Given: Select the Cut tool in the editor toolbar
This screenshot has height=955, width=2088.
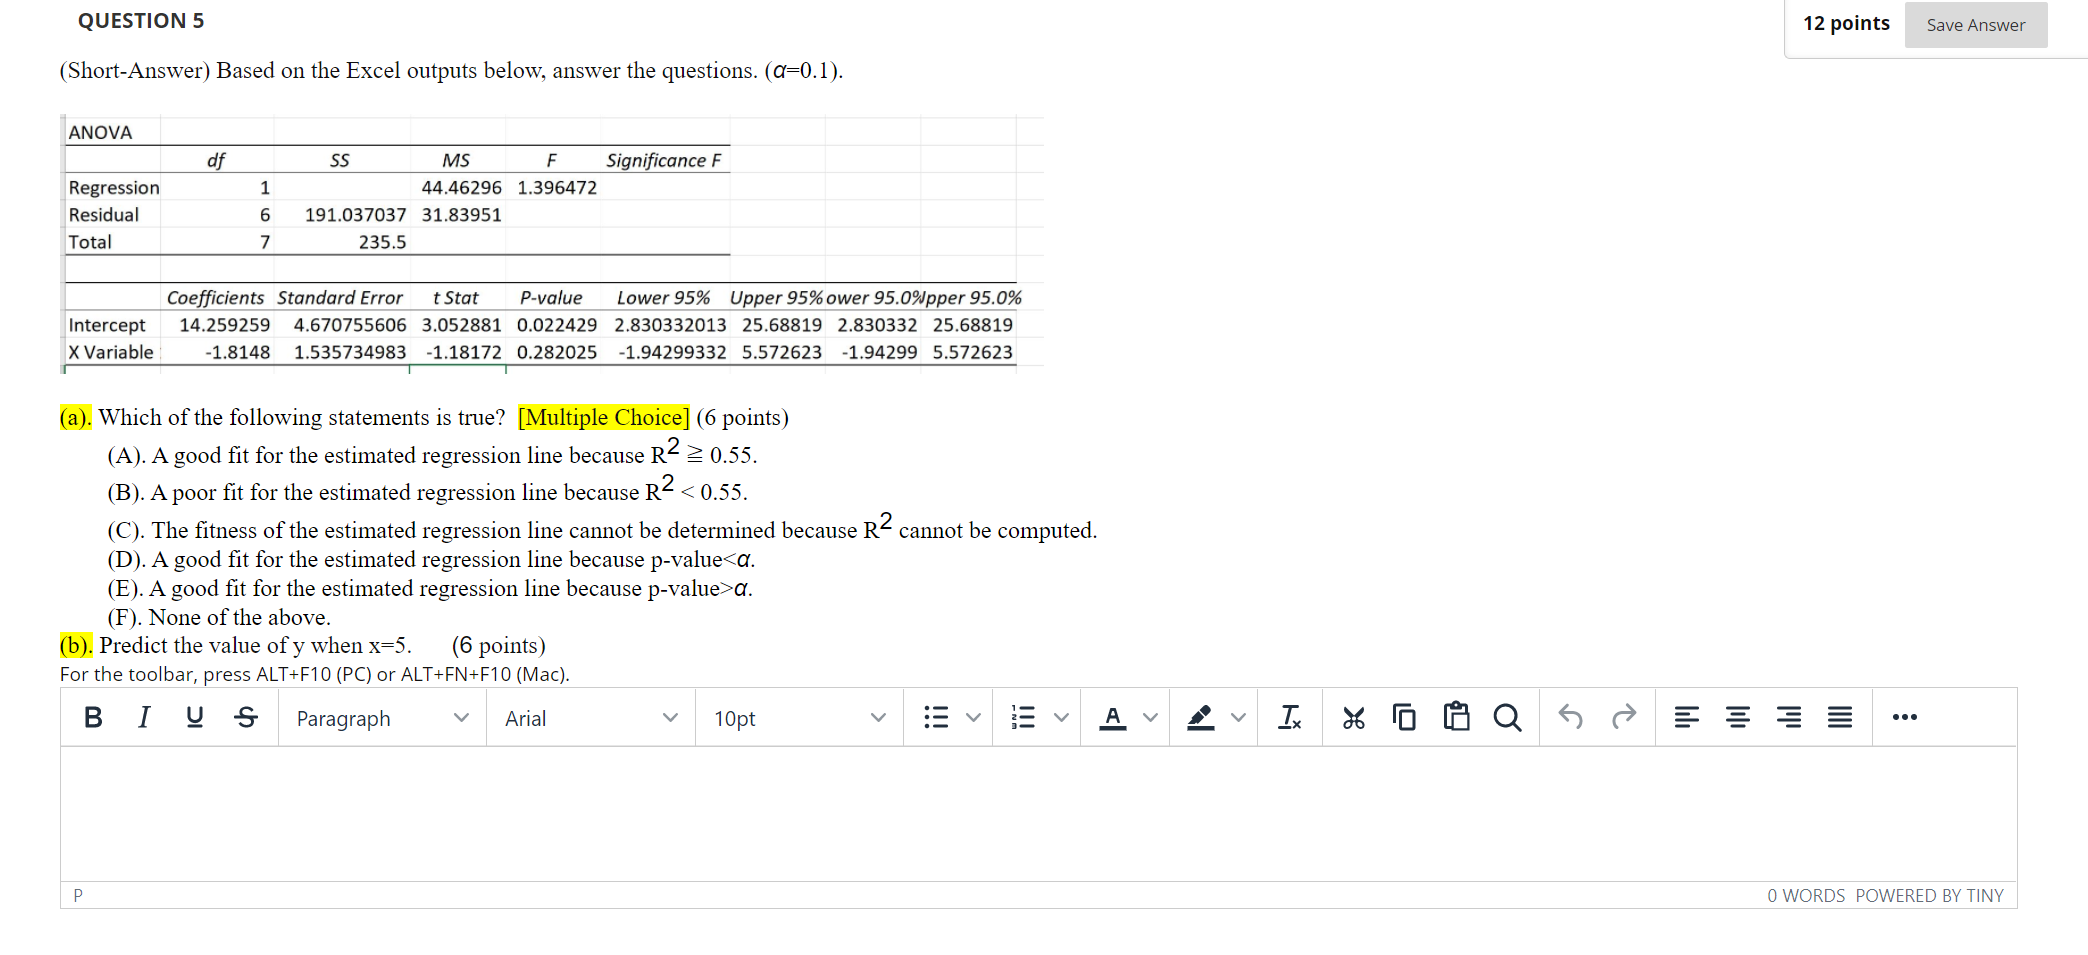Looking at the screenshot, I should (1354, 717).
